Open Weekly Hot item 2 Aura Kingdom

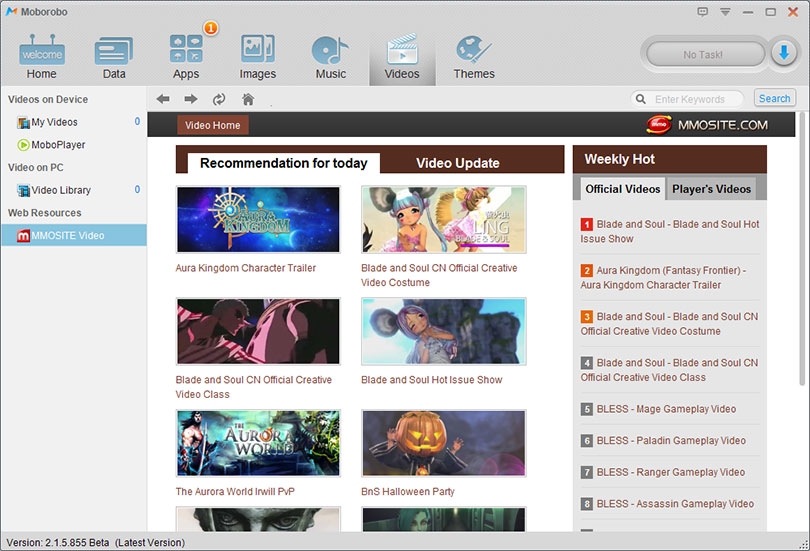(x=663, y=277)
